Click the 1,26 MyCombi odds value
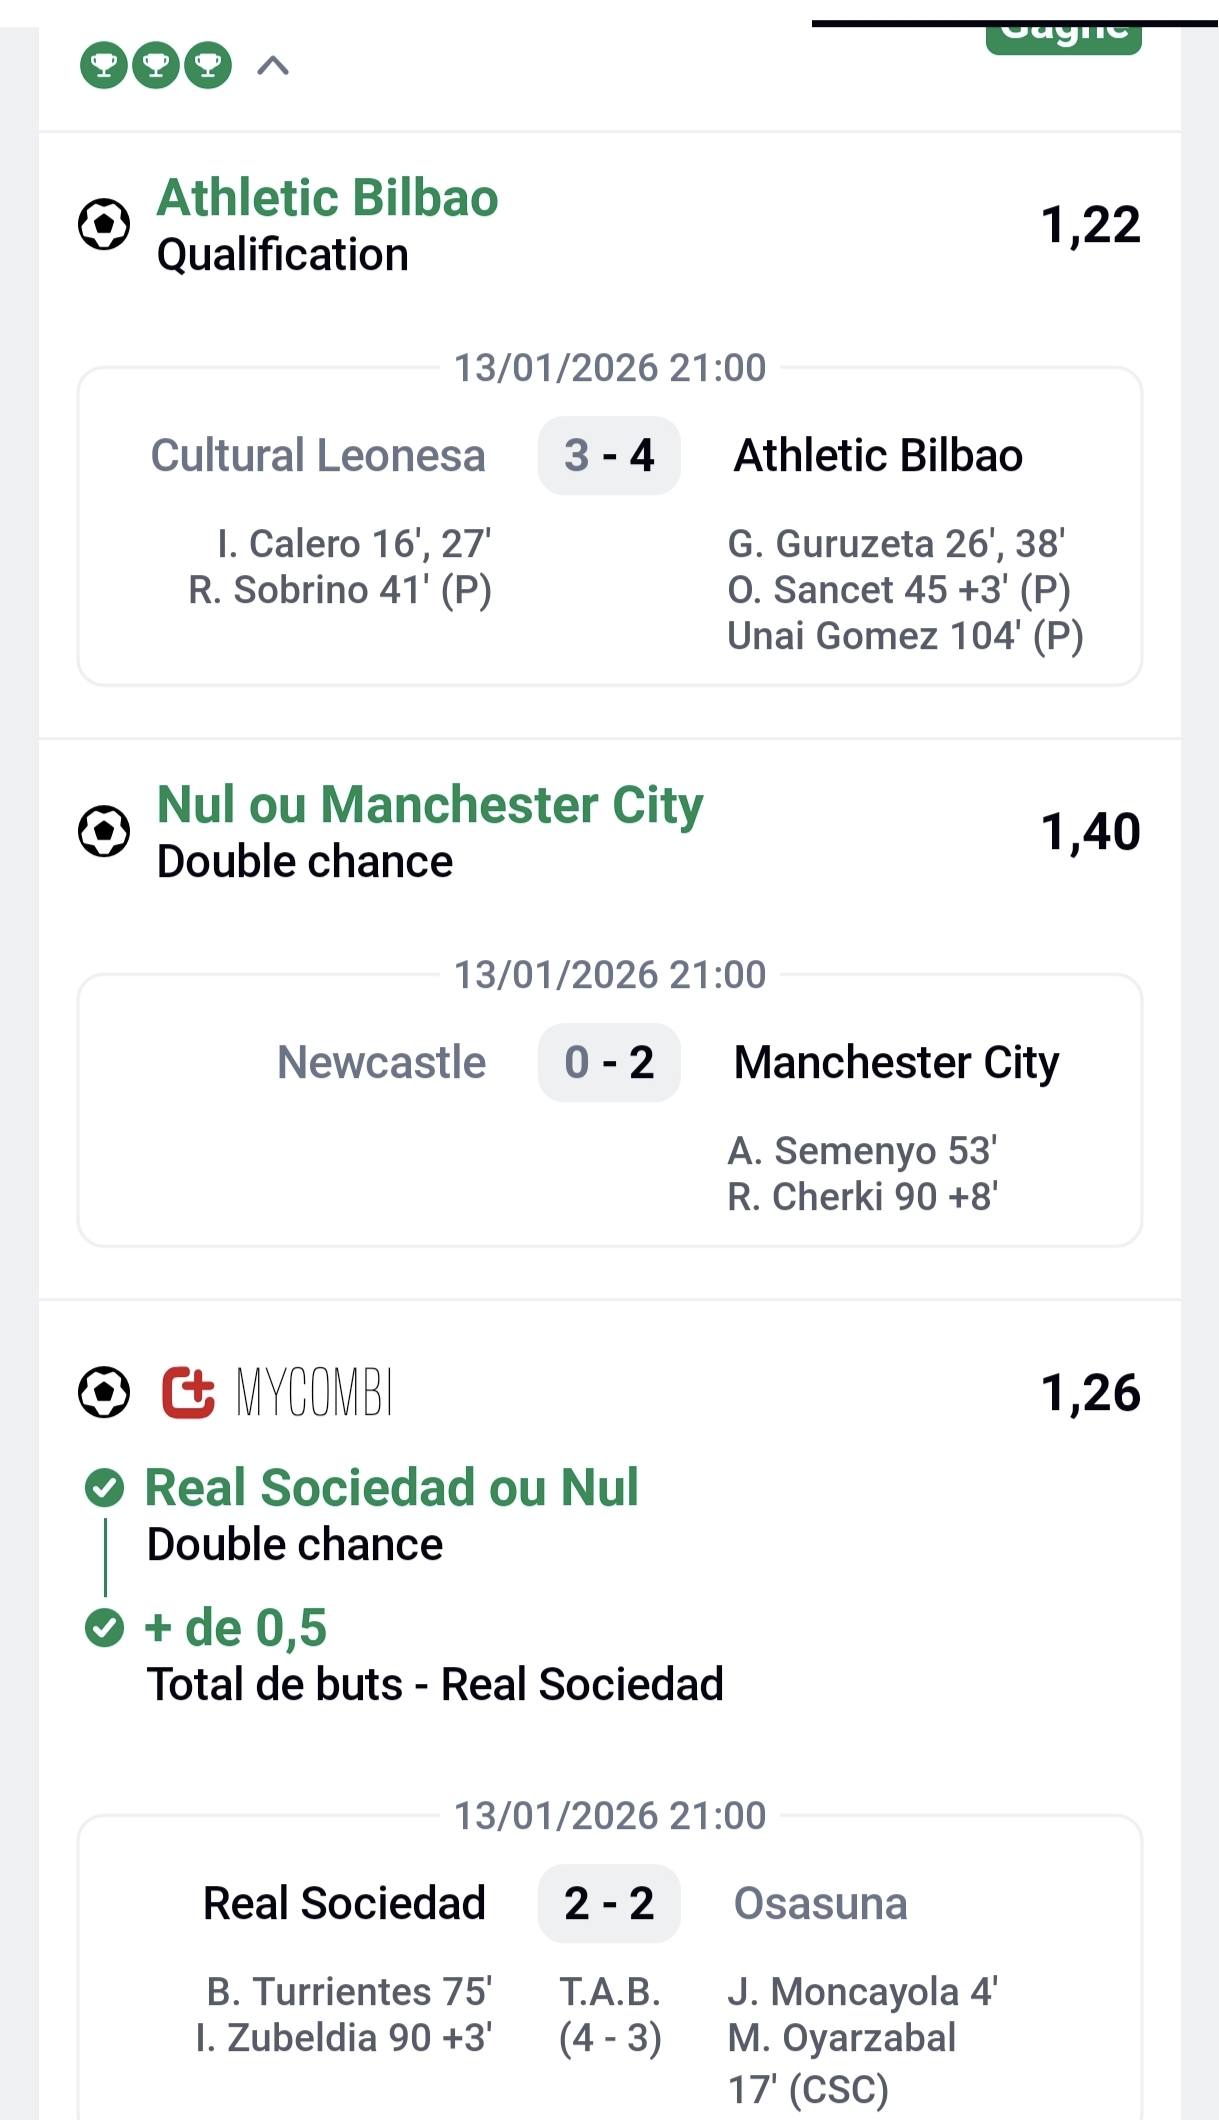 pos(1090,1393)
